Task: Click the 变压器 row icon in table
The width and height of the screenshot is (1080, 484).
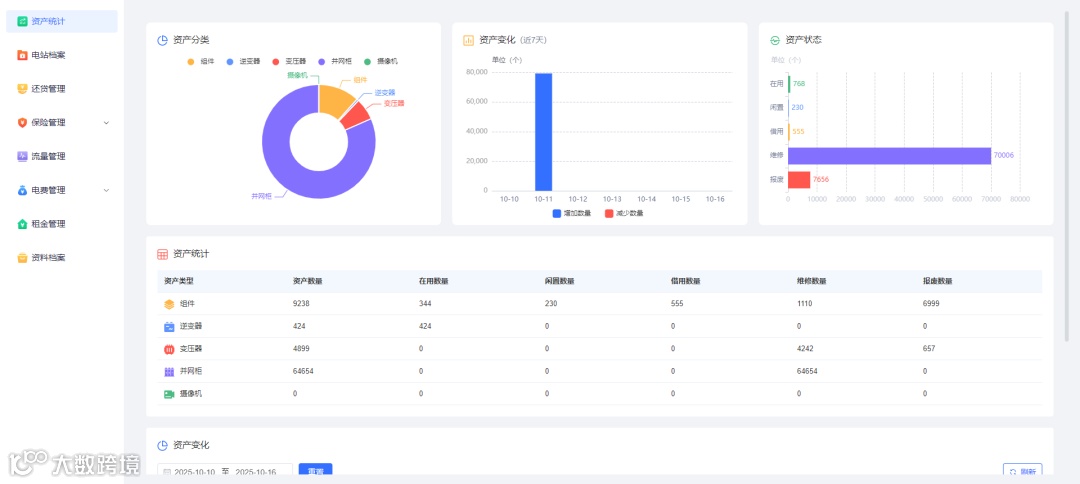Action: 169,349
